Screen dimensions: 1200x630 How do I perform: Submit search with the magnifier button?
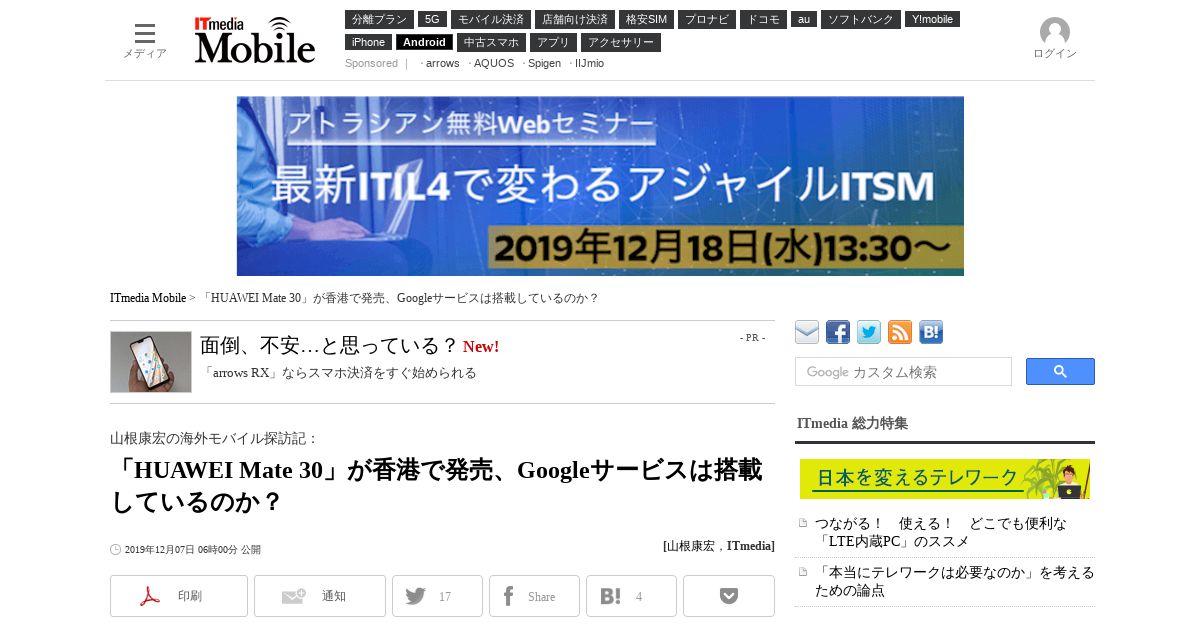click(x=1060, y=371)
